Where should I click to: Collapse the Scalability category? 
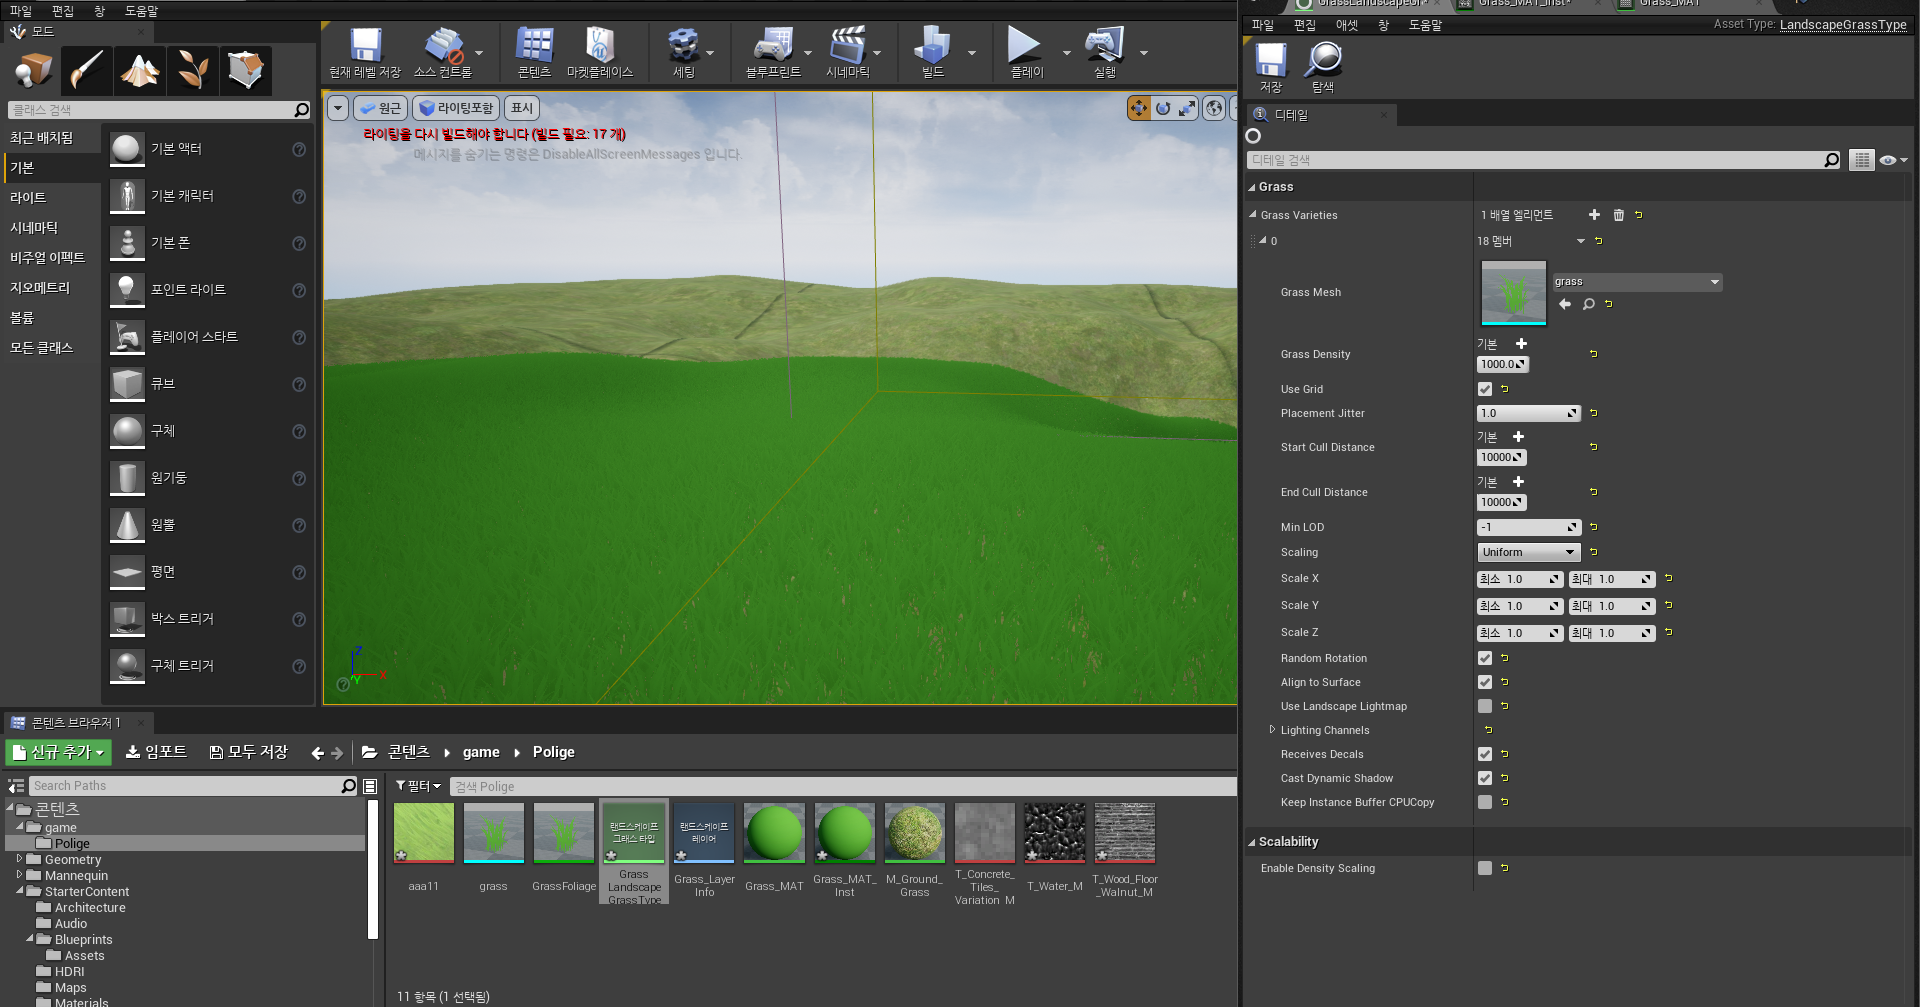tap(1251, 842)
